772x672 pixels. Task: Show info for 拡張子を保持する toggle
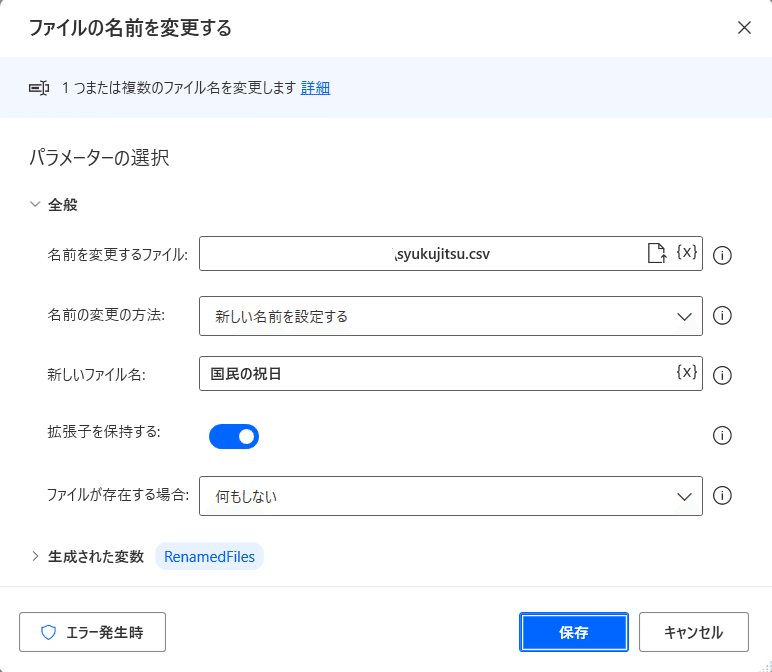coord(722,435)
